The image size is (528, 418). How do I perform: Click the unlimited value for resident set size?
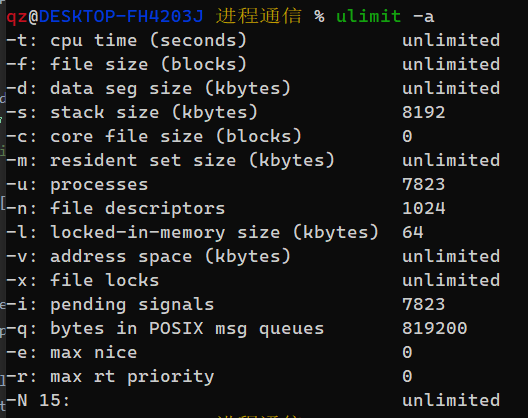pyautogui.click(x=451, y=160)
